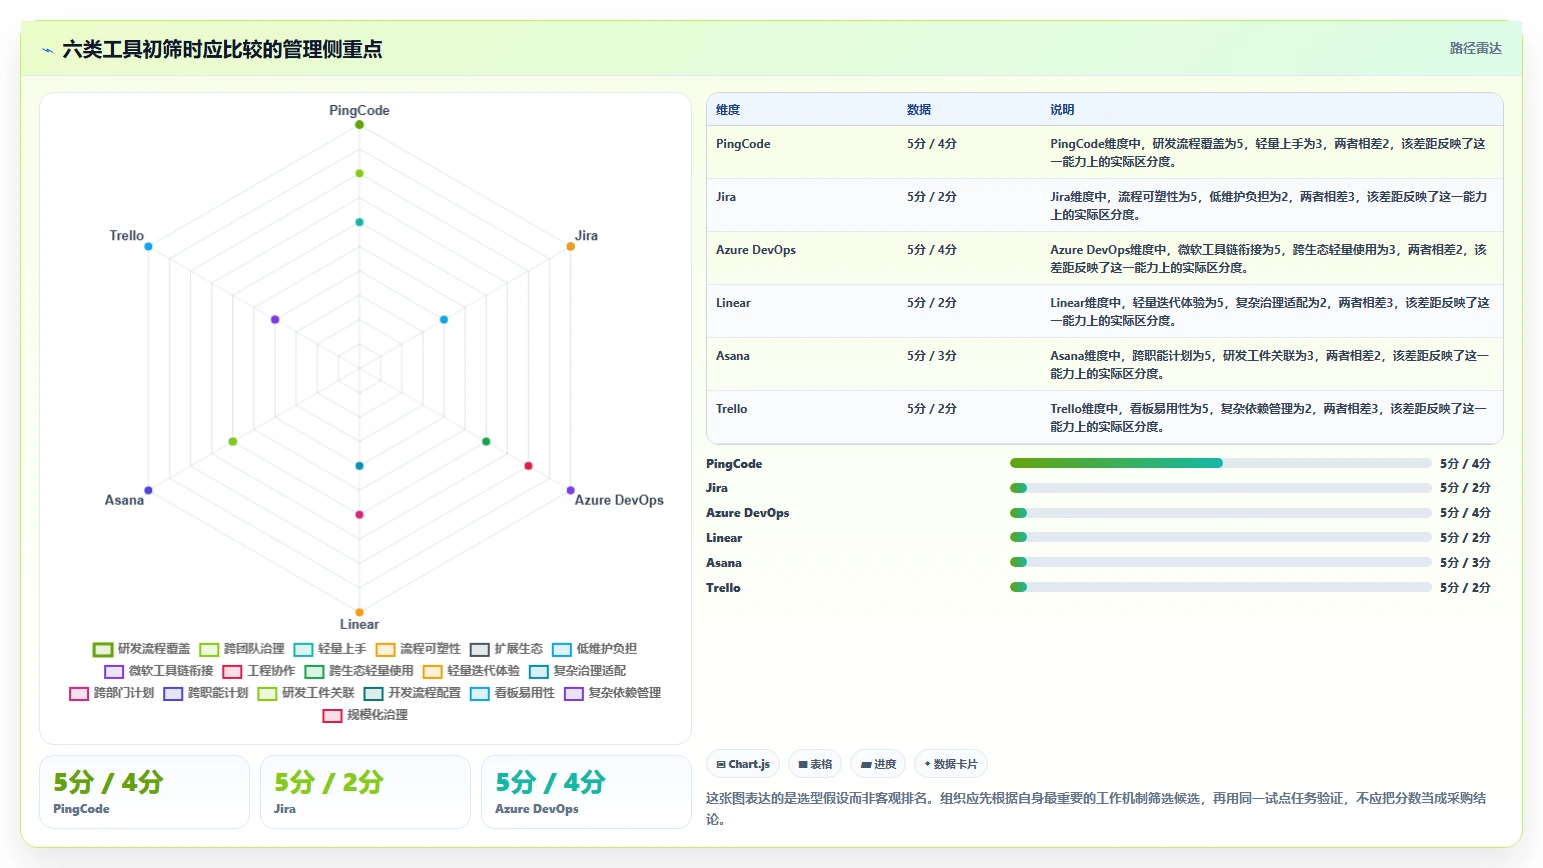The width and height of the screenshot is (1543, 868).
Task: Hide the 轻量上手 dataset in the legend
Action: click(x=330, y=649)
